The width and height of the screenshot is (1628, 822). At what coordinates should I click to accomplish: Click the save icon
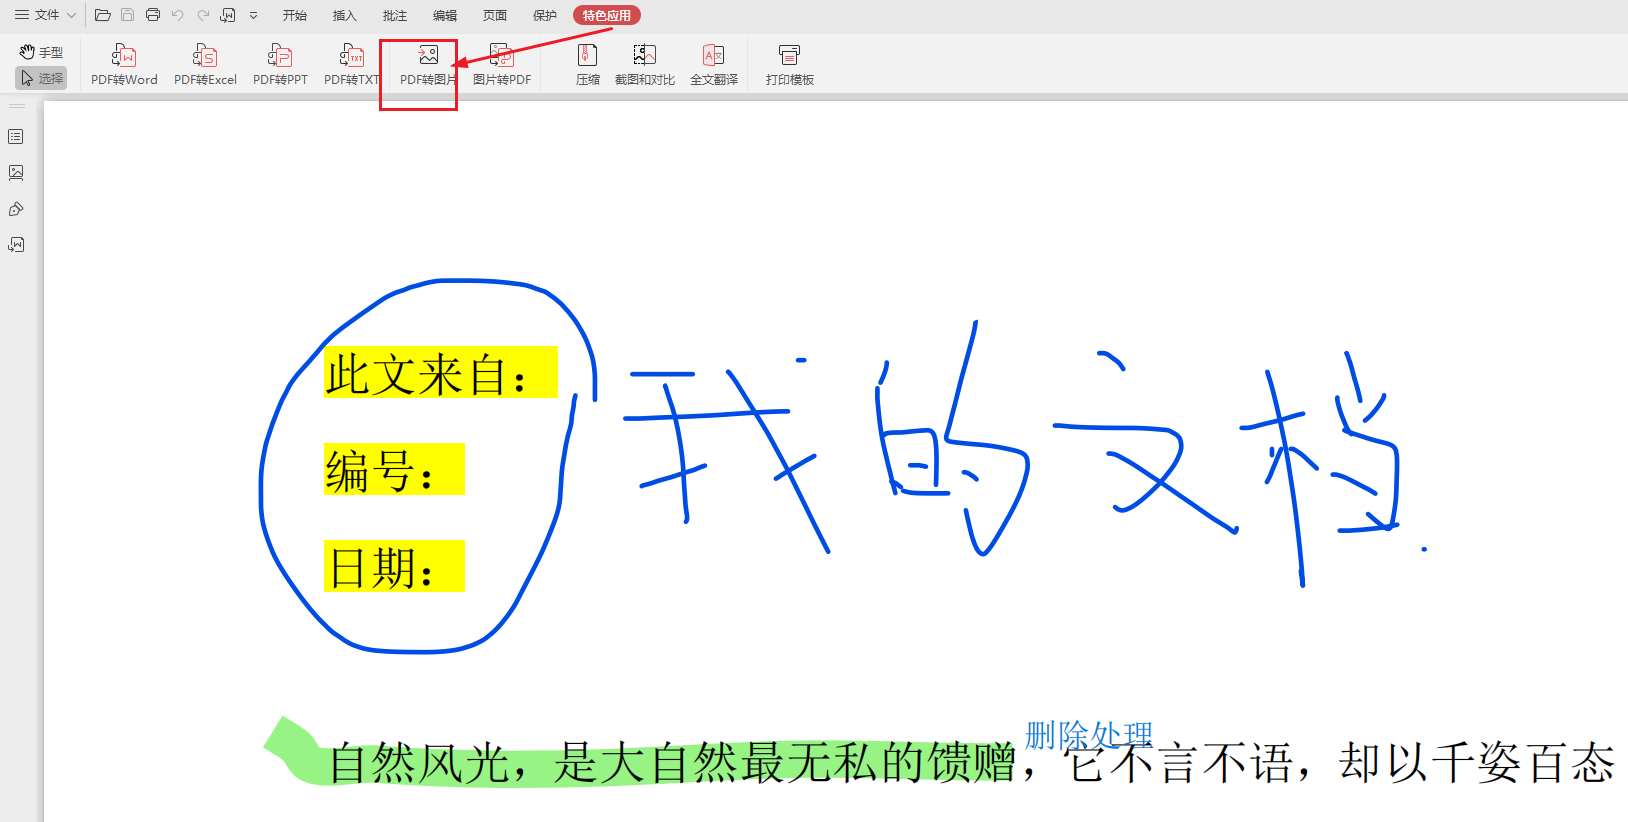coord(127,15)
